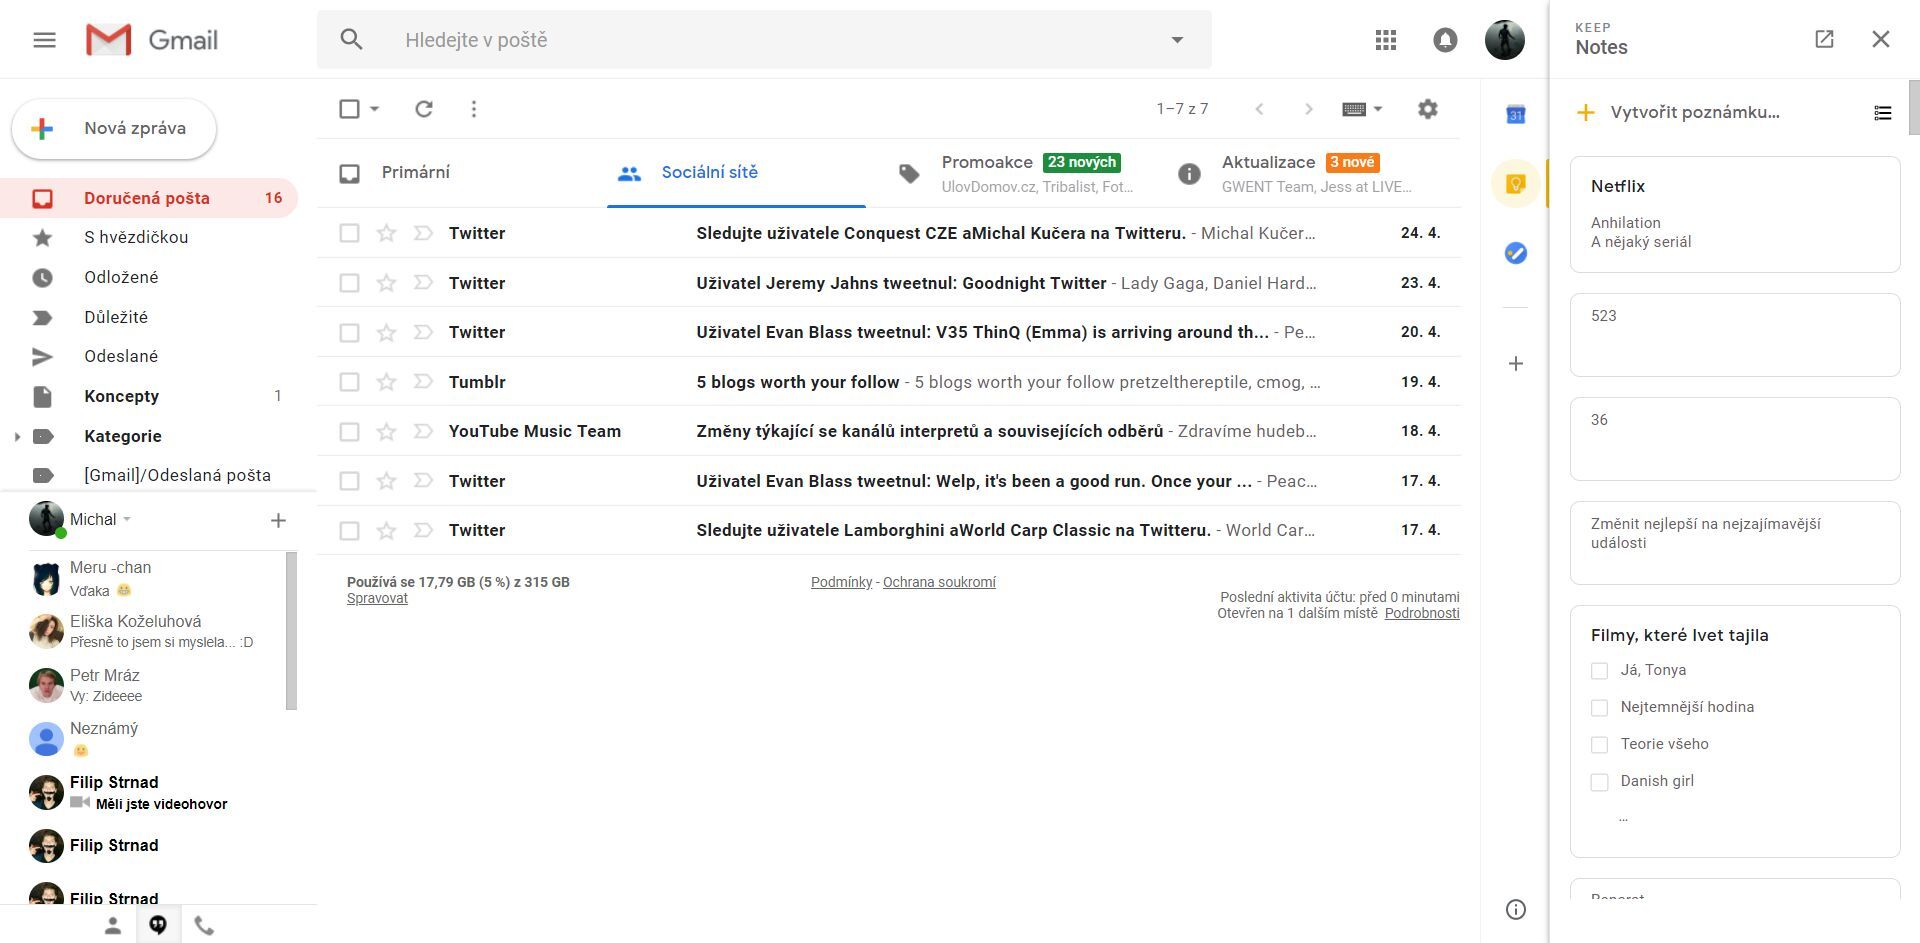Open the main Gmail hamburger menu

point(44,39)
